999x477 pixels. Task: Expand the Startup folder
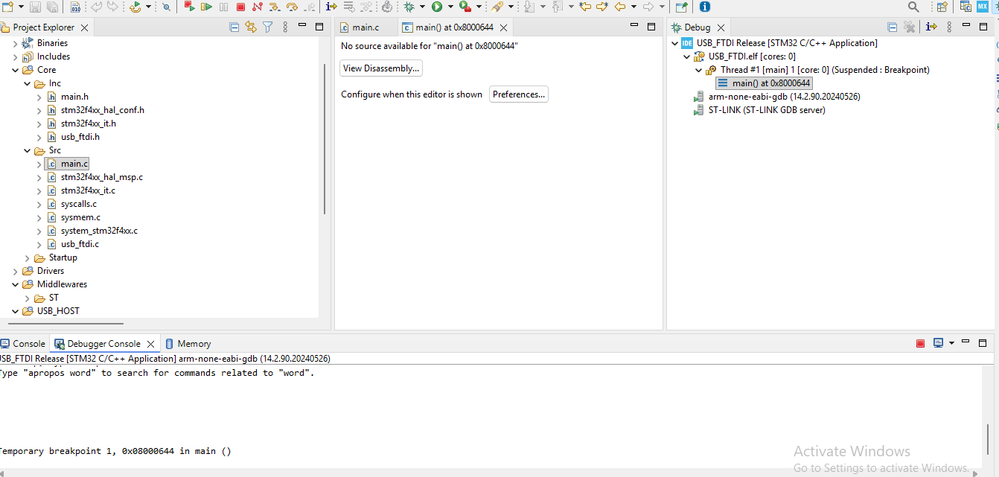27,258
